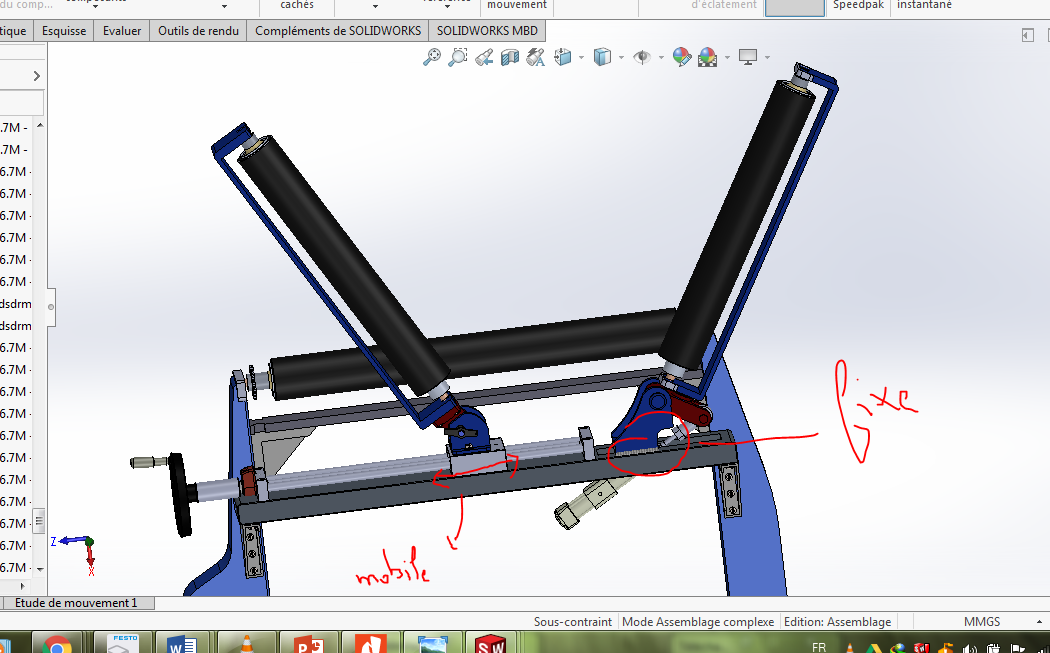Click the Apply Scene icon
Screen dimensions: 1050x653
click(708, 58)
